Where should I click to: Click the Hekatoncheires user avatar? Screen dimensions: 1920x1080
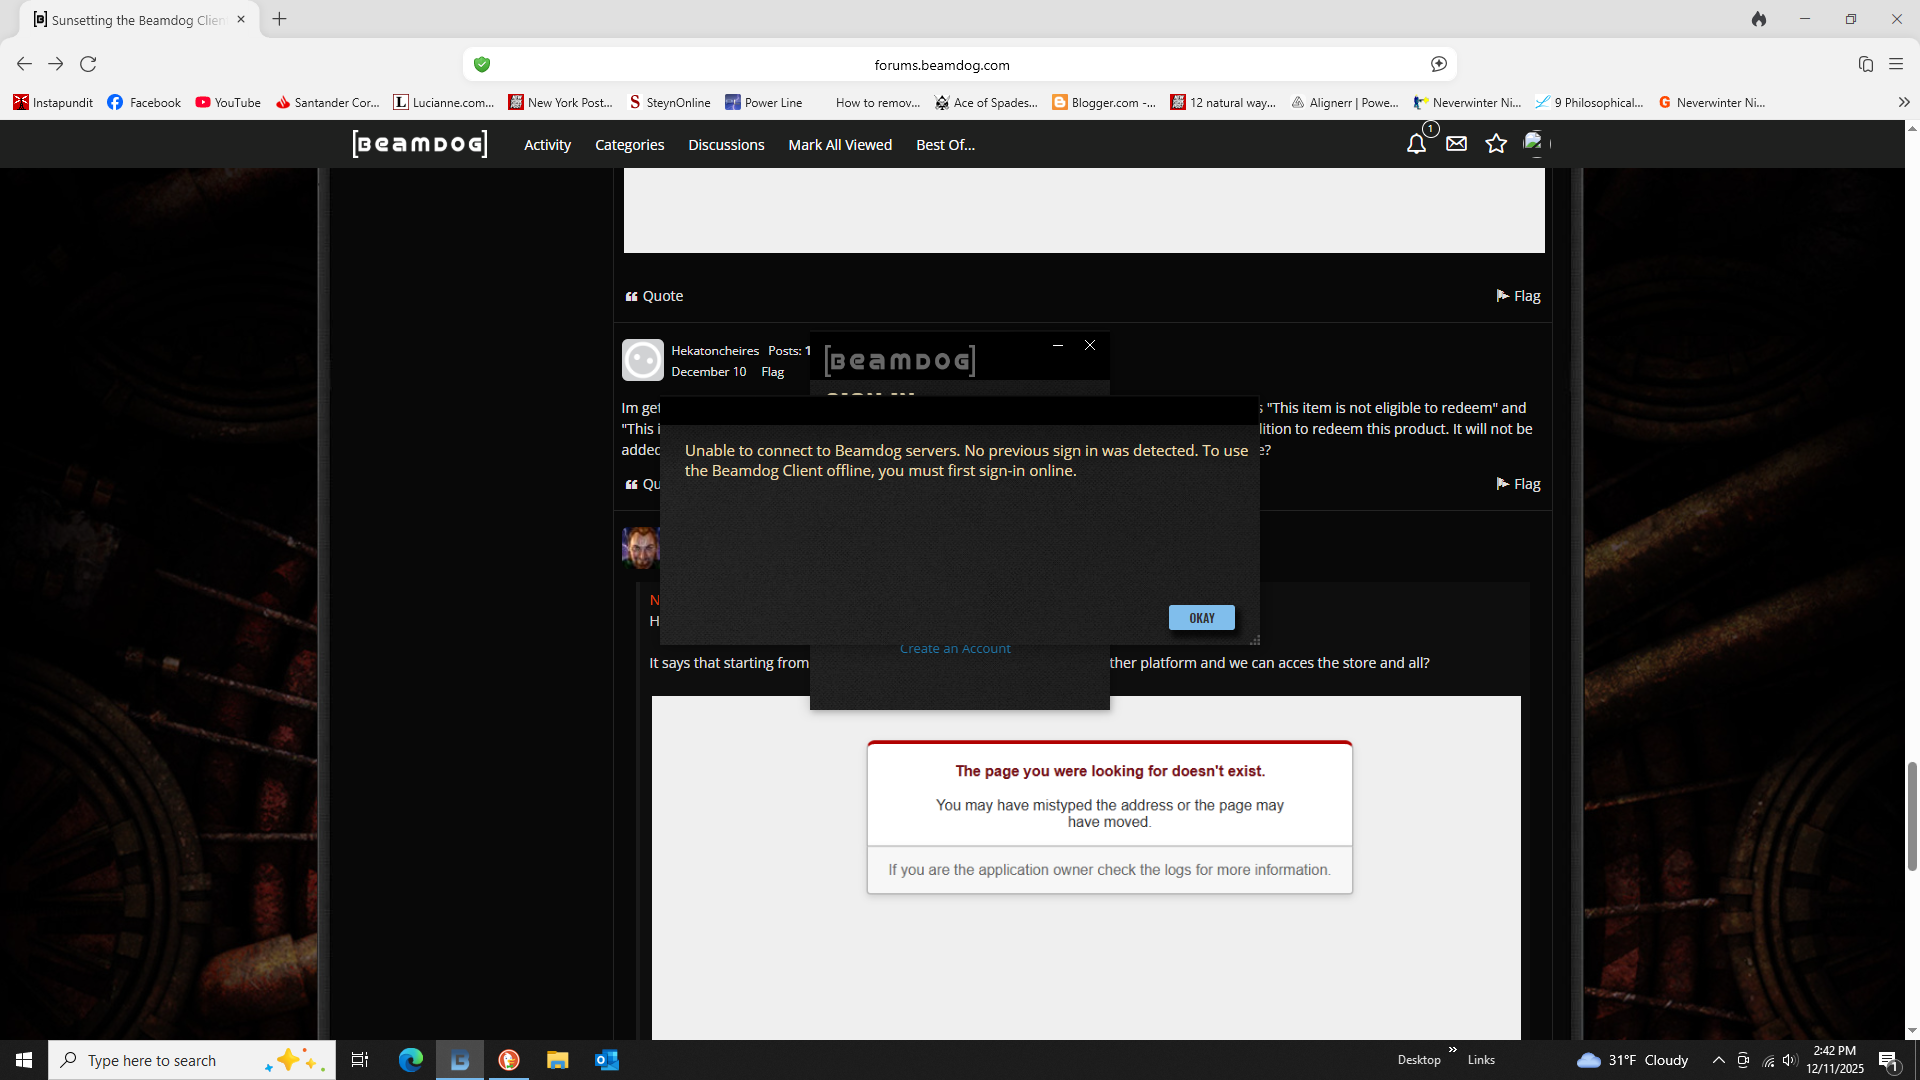point(642,360)
